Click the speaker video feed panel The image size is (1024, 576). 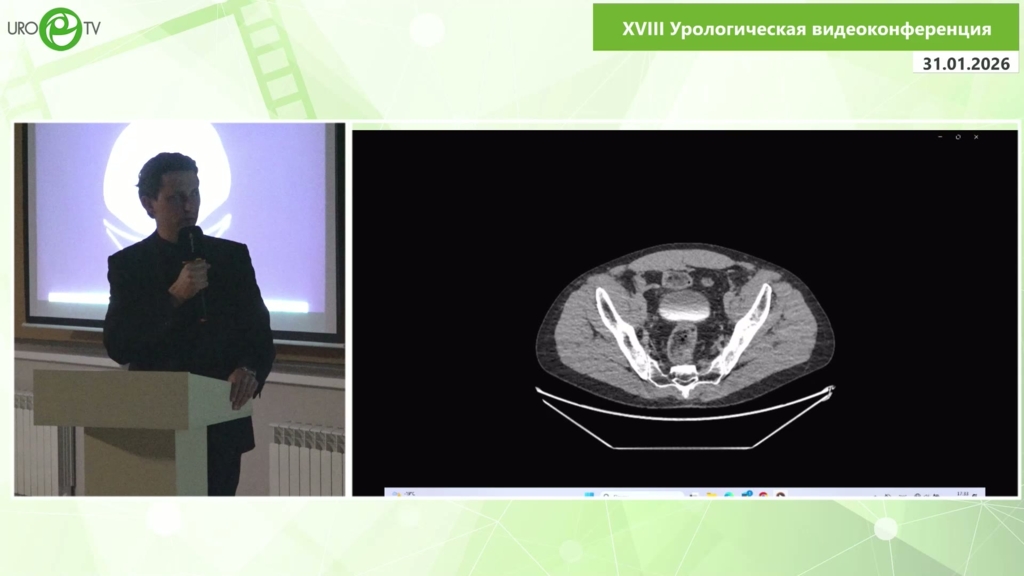click(x=179, y=309)
